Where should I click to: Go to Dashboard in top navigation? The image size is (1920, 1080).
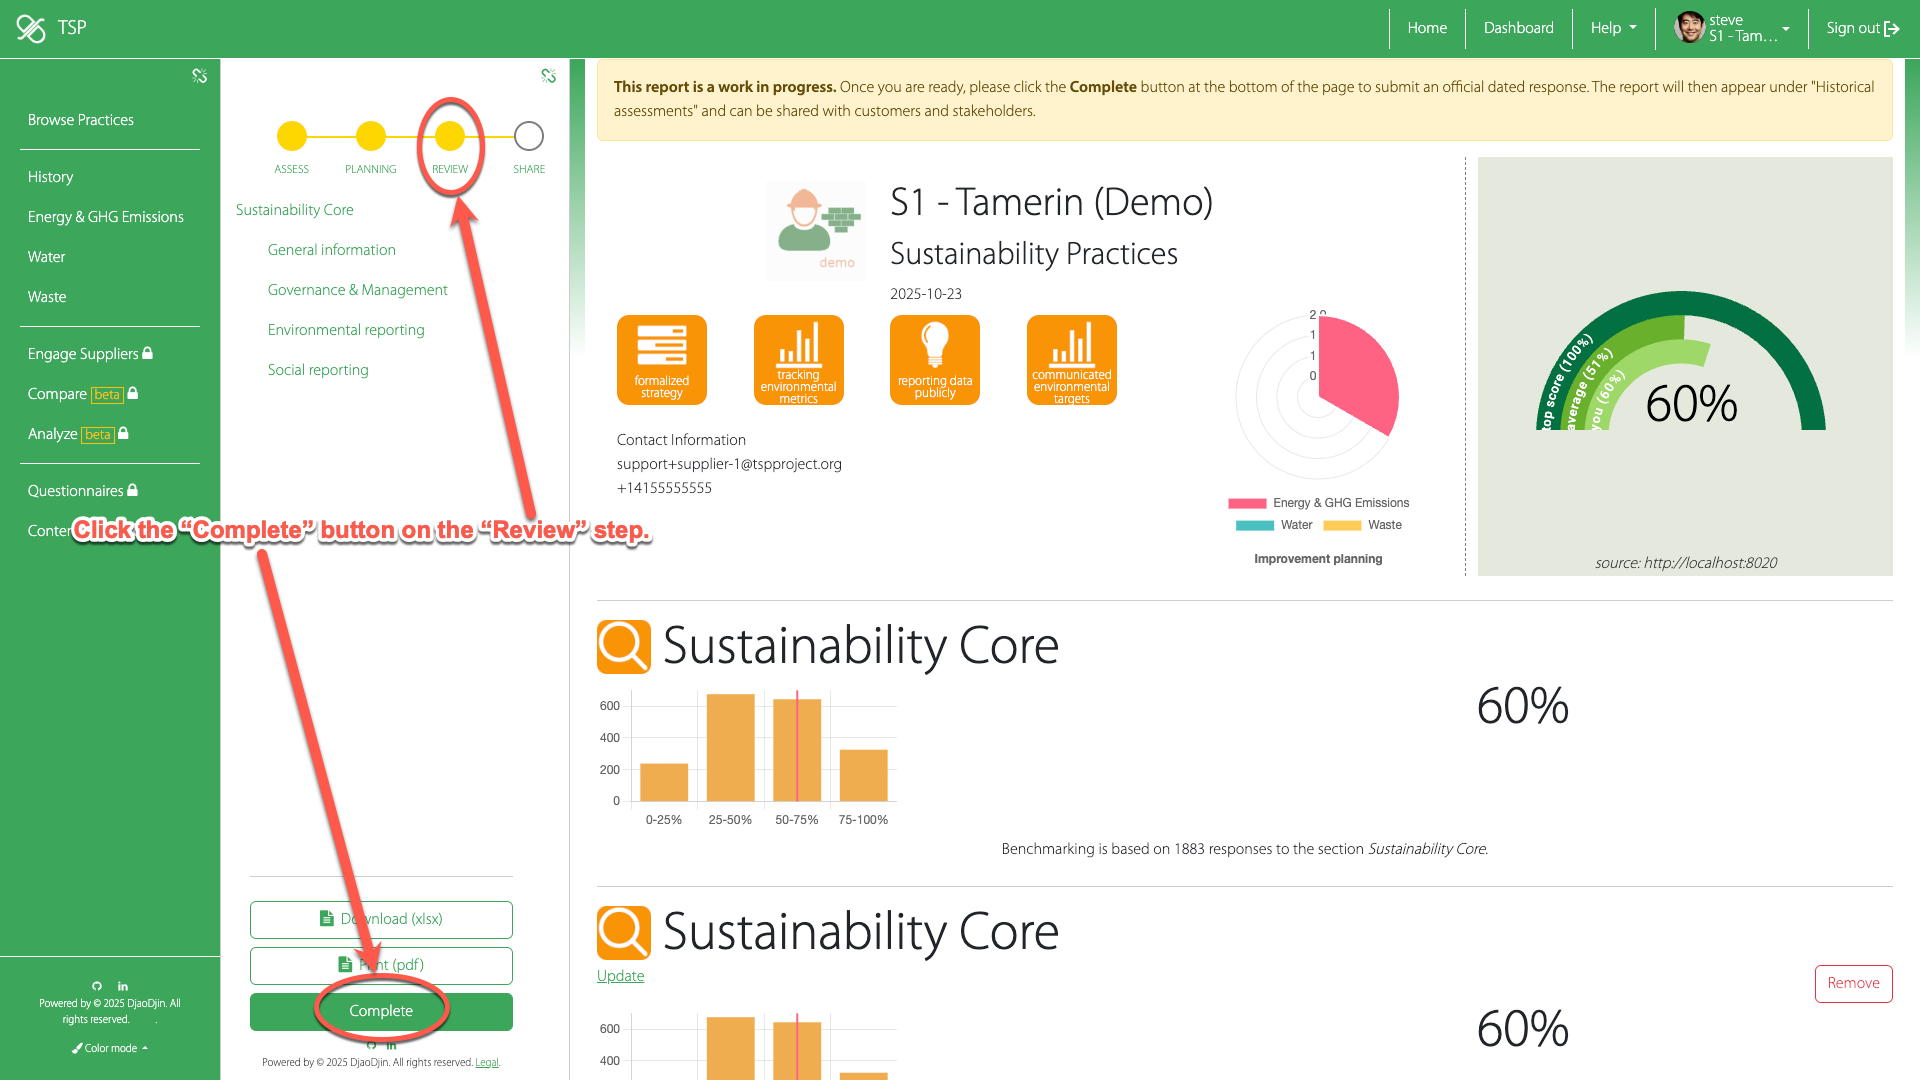[1518, 28]
